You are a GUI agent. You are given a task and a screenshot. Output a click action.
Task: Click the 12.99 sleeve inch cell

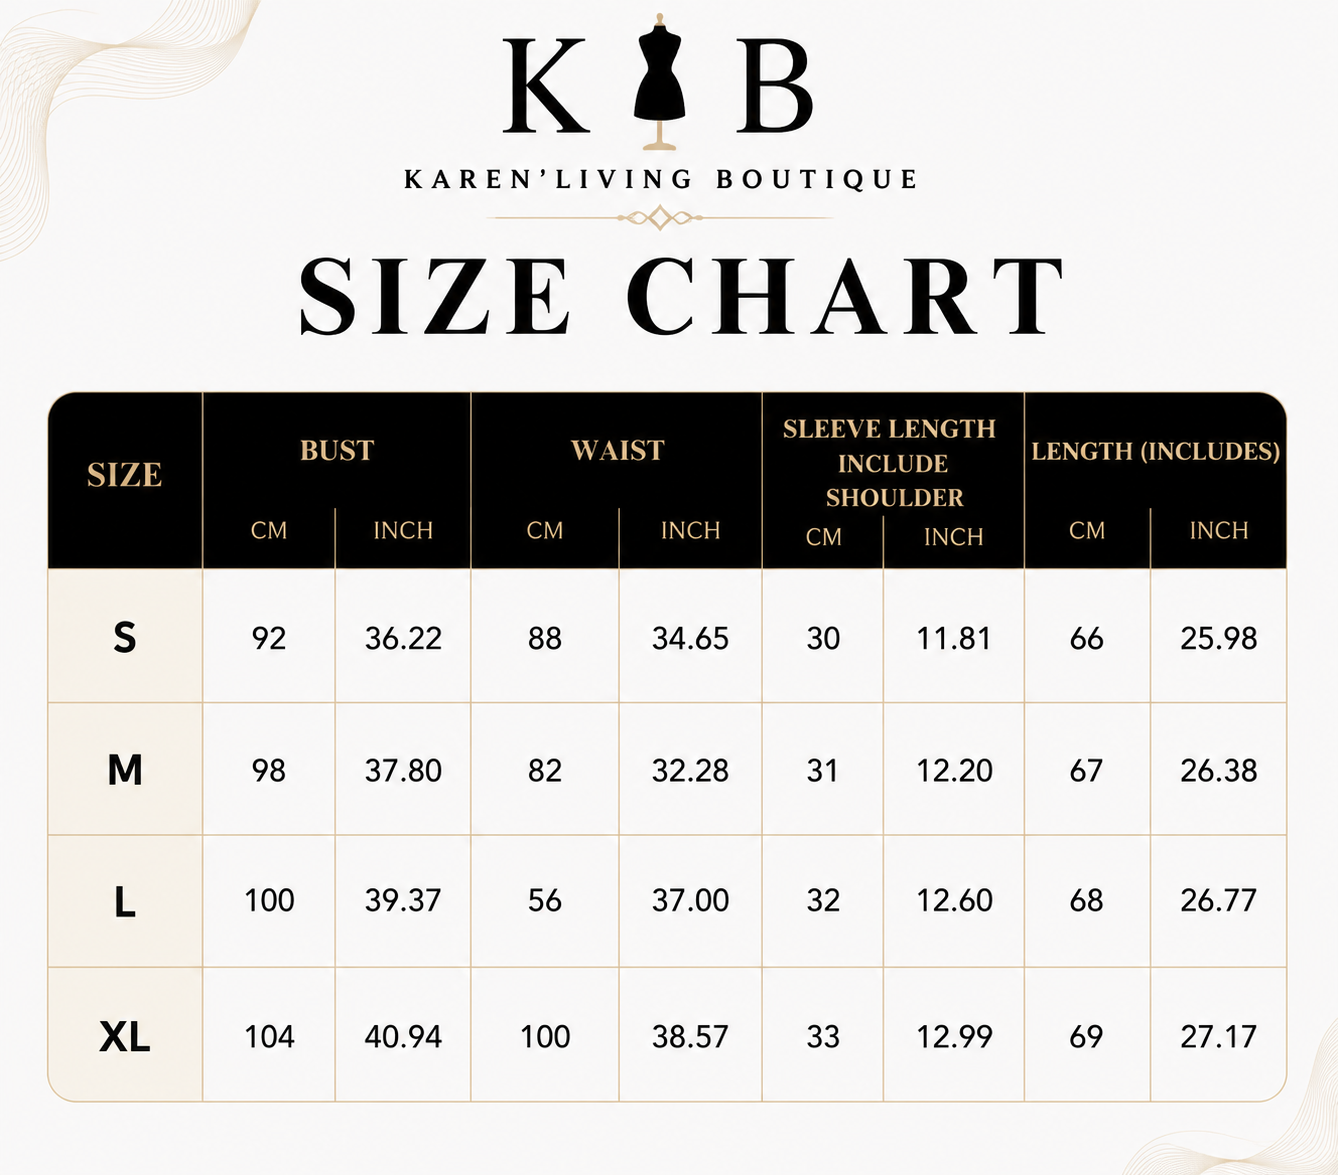pyautogui.click(x=954, y=1037)
